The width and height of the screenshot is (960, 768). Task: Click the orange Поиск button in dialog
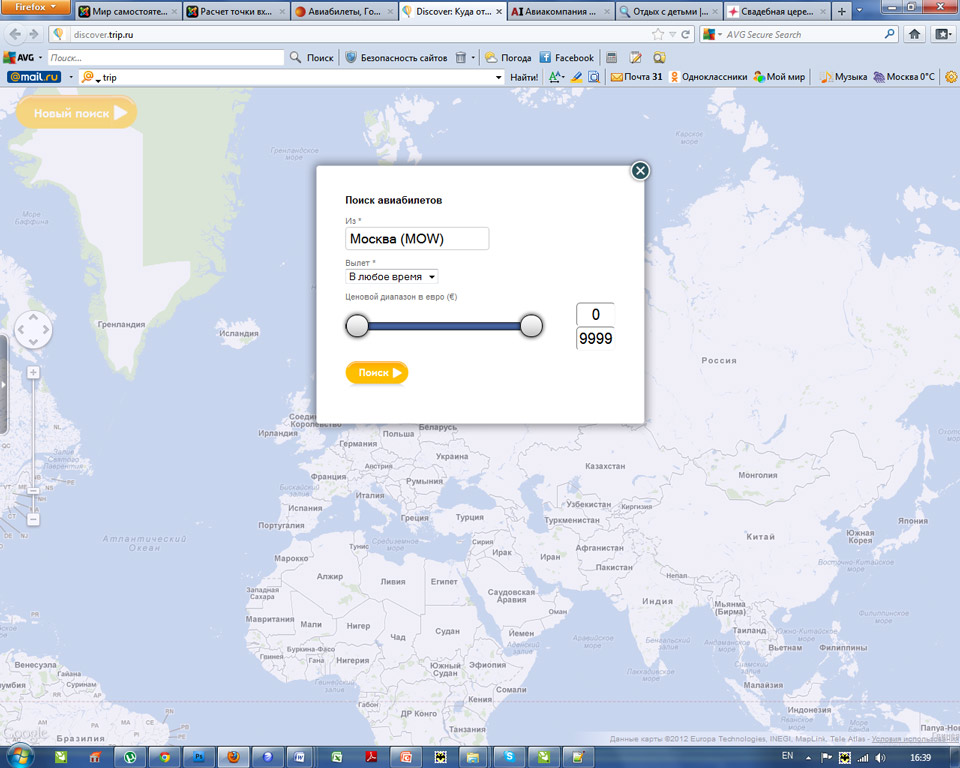[377, 372]
